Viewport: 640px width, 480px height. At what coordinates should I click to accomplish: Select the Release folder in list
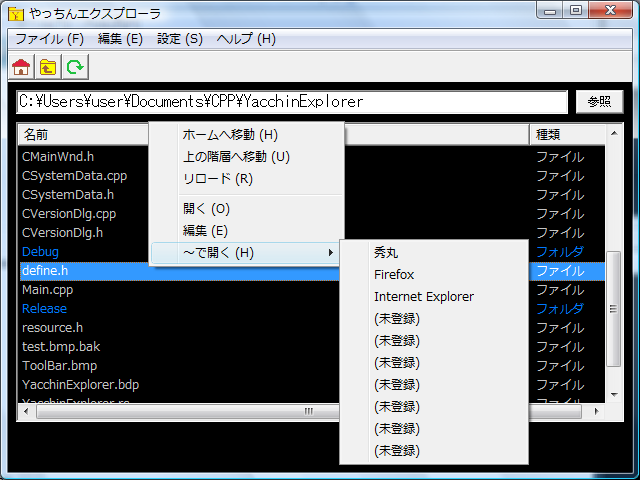[44, 309]
